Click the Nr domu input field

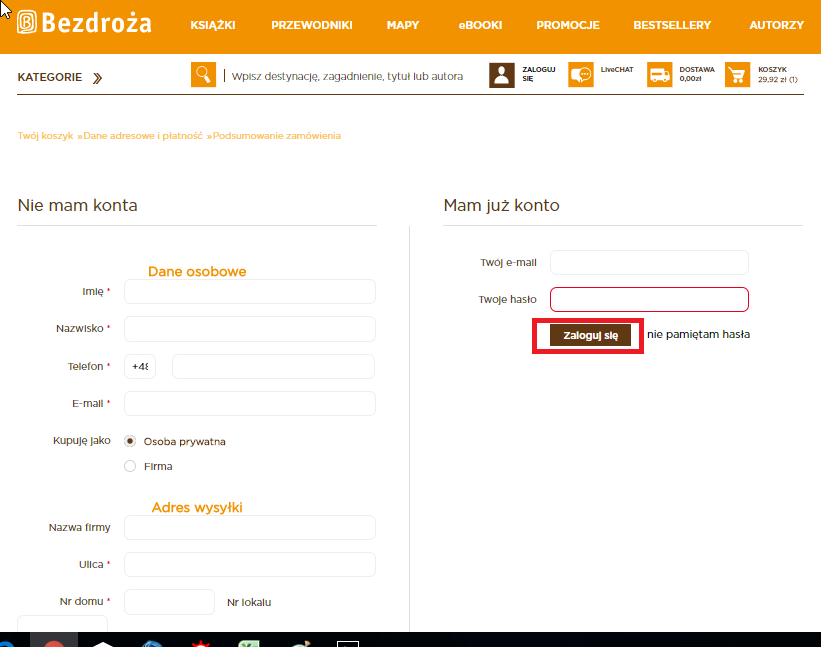pos(169,602)
